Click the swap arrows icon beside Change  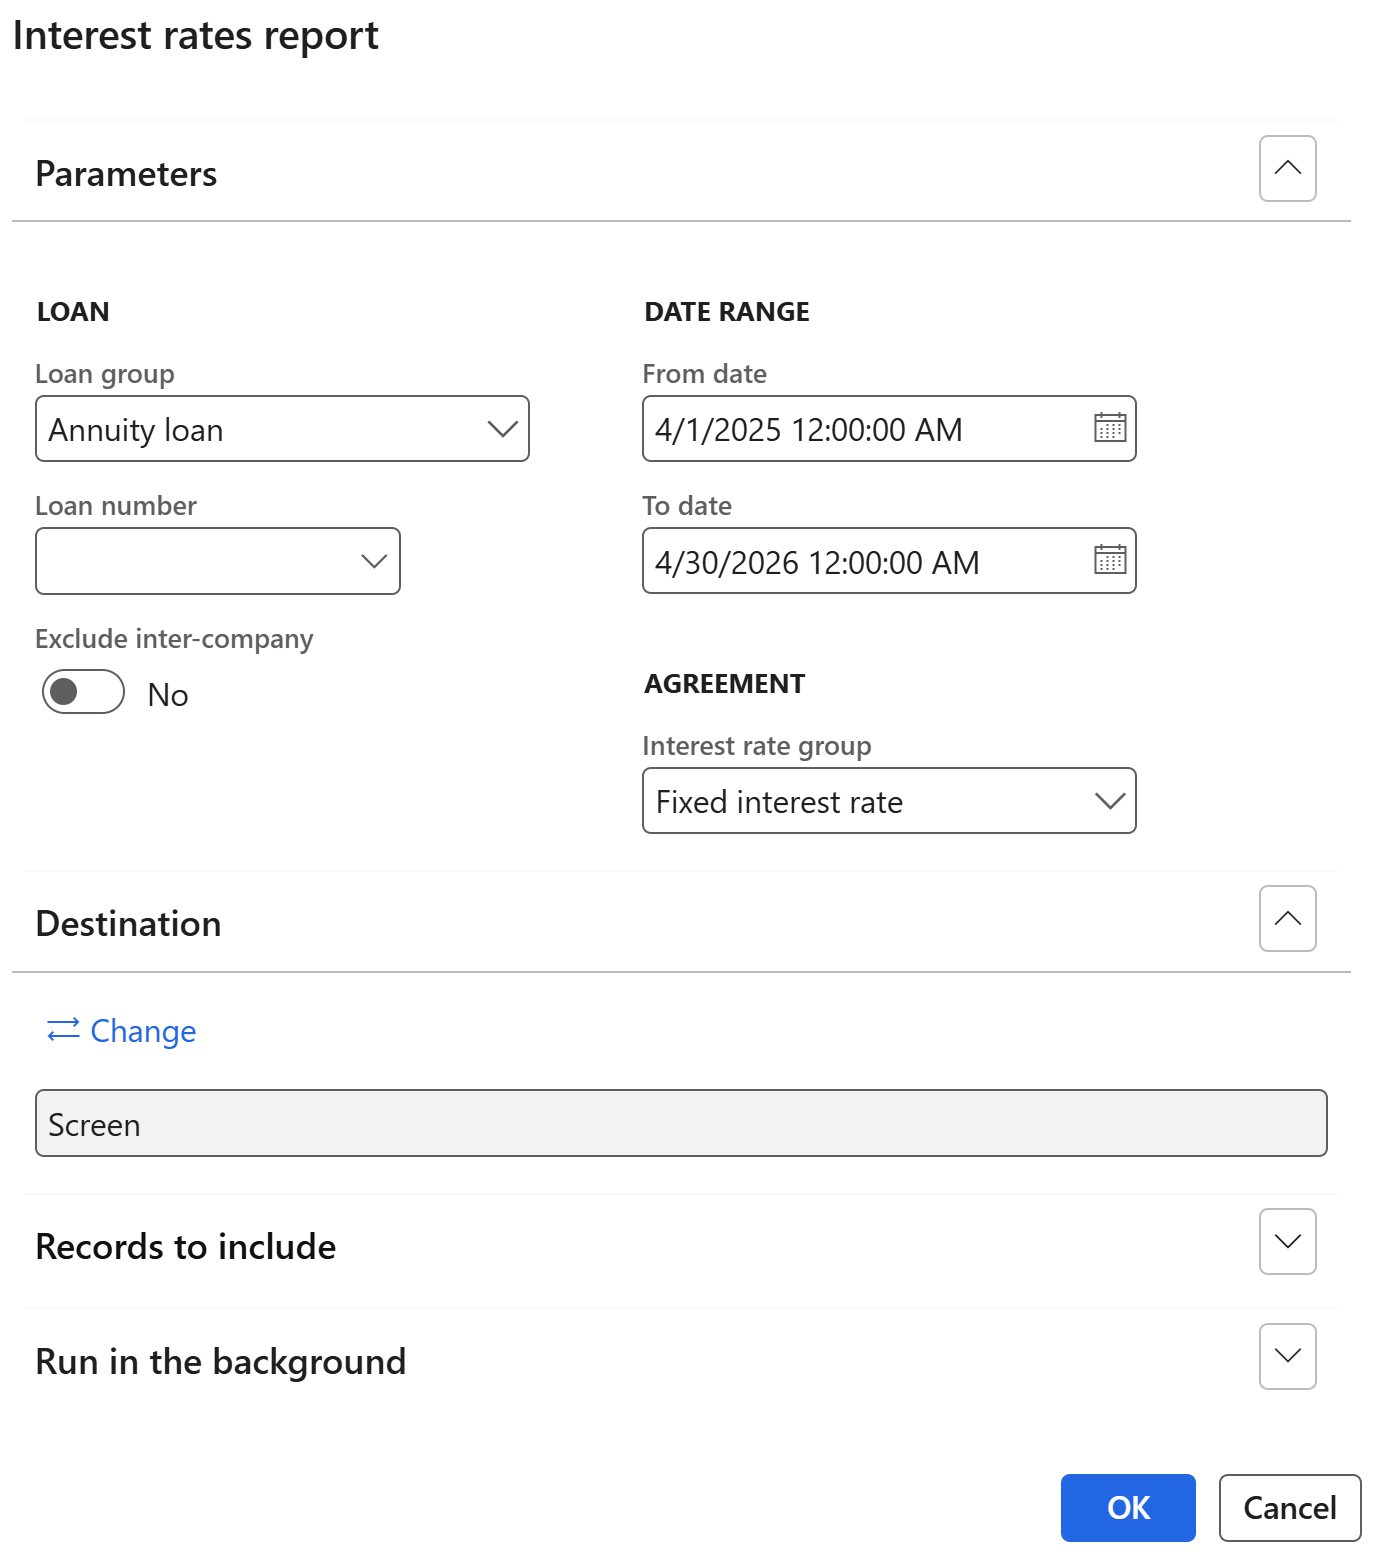pos(63,1030)
